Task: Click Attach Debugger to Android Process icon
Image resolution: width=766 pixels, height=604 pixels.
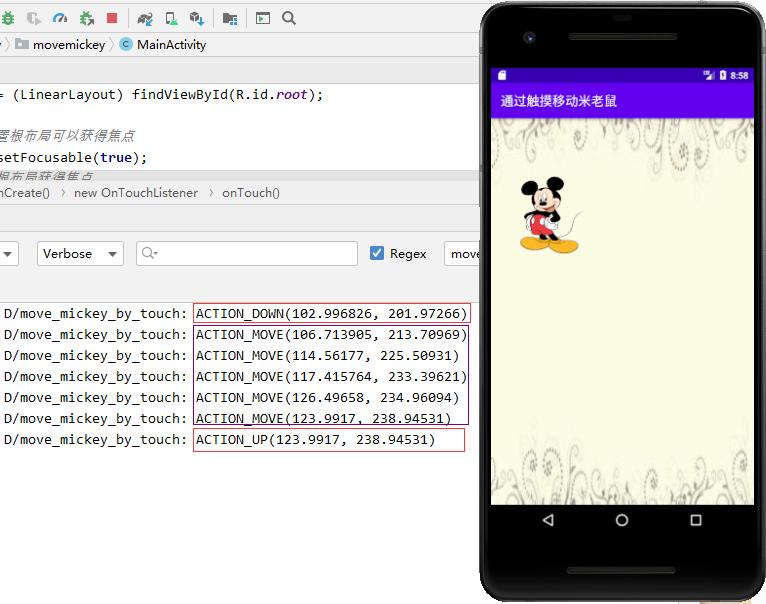Action: tap(87, 19)
